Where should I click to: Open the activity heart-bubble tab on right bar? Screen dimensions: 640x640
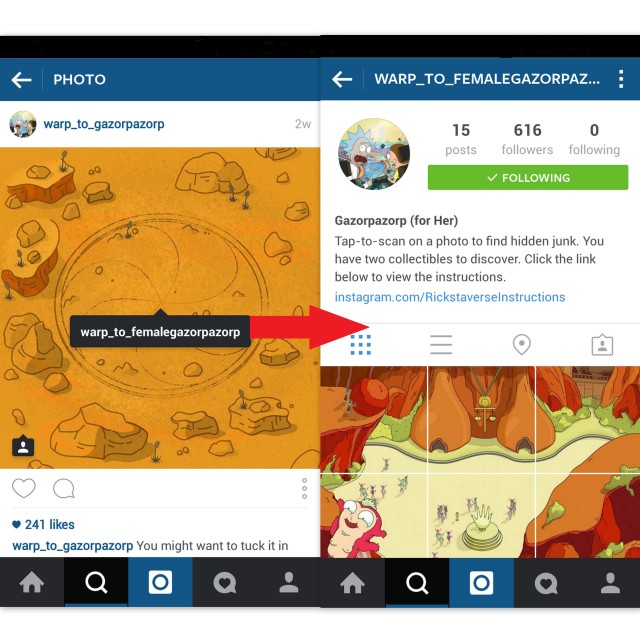click(546, 582)
